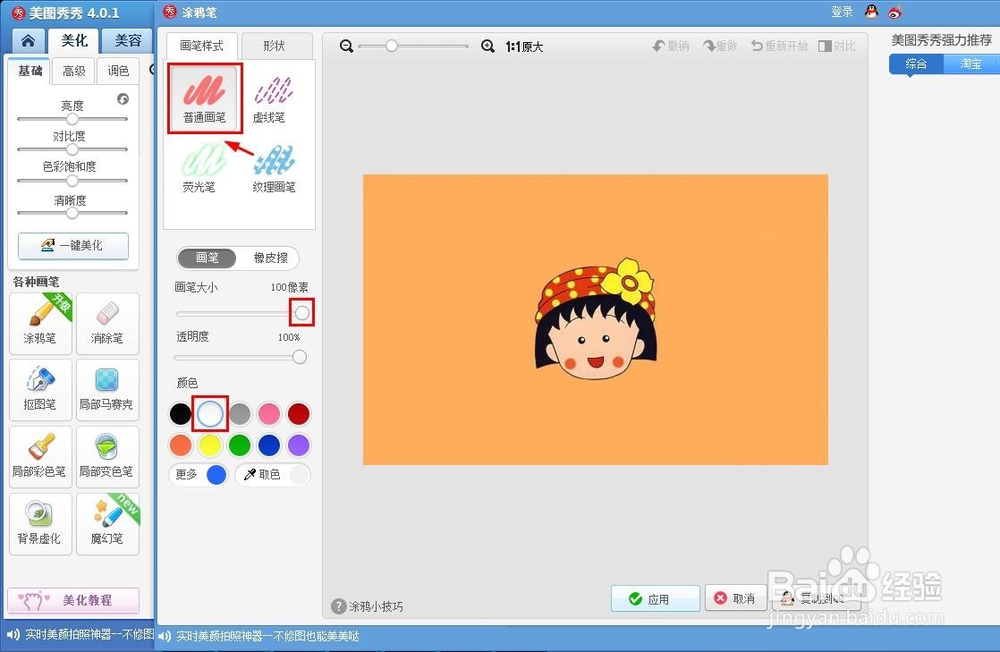Select the black color swatch
1000x652 pixels.
180,414
